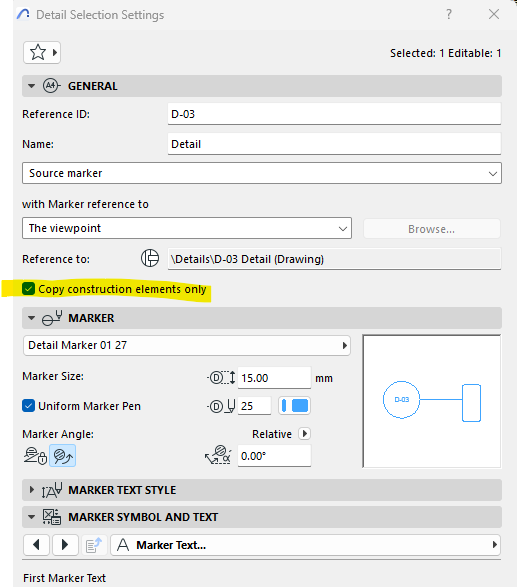Viewport: 517px width, 587px height.
Task: Collapse the MARKER SYMBOL AND TEXT panel
Action: (31, 517)
